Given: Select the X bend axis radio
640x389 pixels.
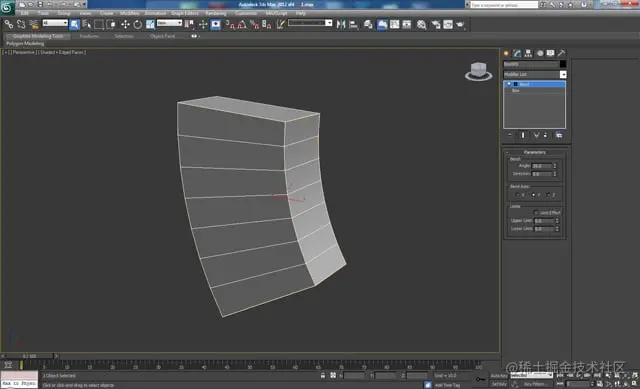Looking at the screenshot, I should click(518, 195).
